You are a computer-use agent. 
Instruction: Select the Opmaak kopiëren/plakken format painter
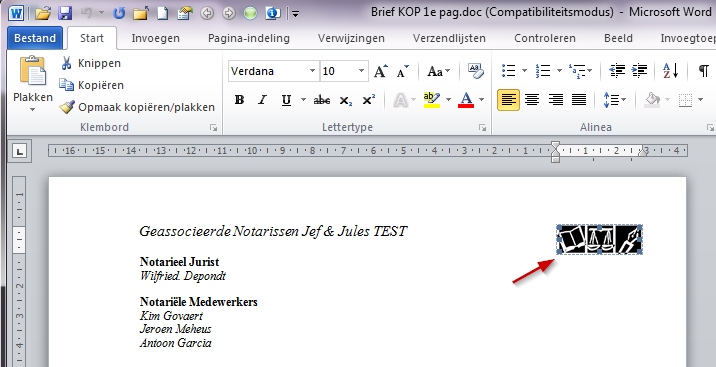(x=137, y=107)
